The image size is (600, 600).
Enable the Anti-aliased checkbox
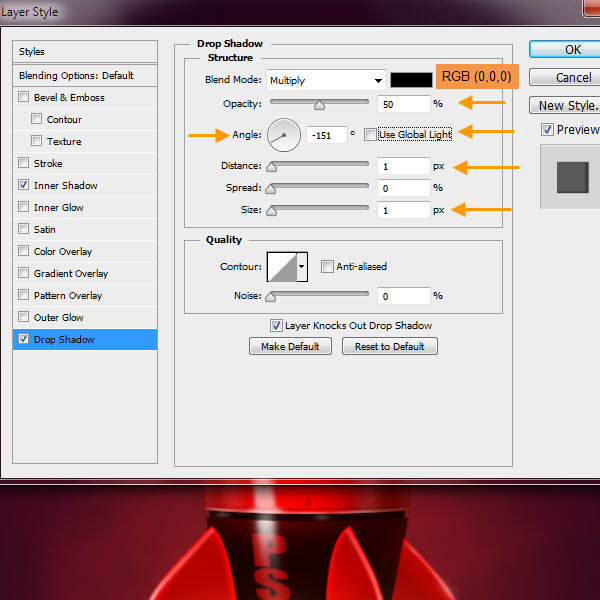(x=327, y=267)
